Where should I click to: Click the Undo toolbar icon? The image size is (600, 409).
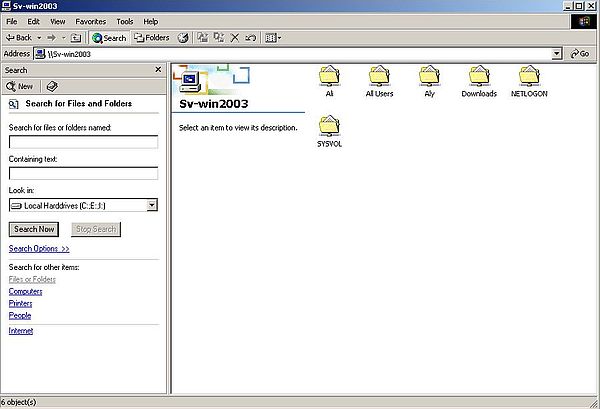[250, 38]
